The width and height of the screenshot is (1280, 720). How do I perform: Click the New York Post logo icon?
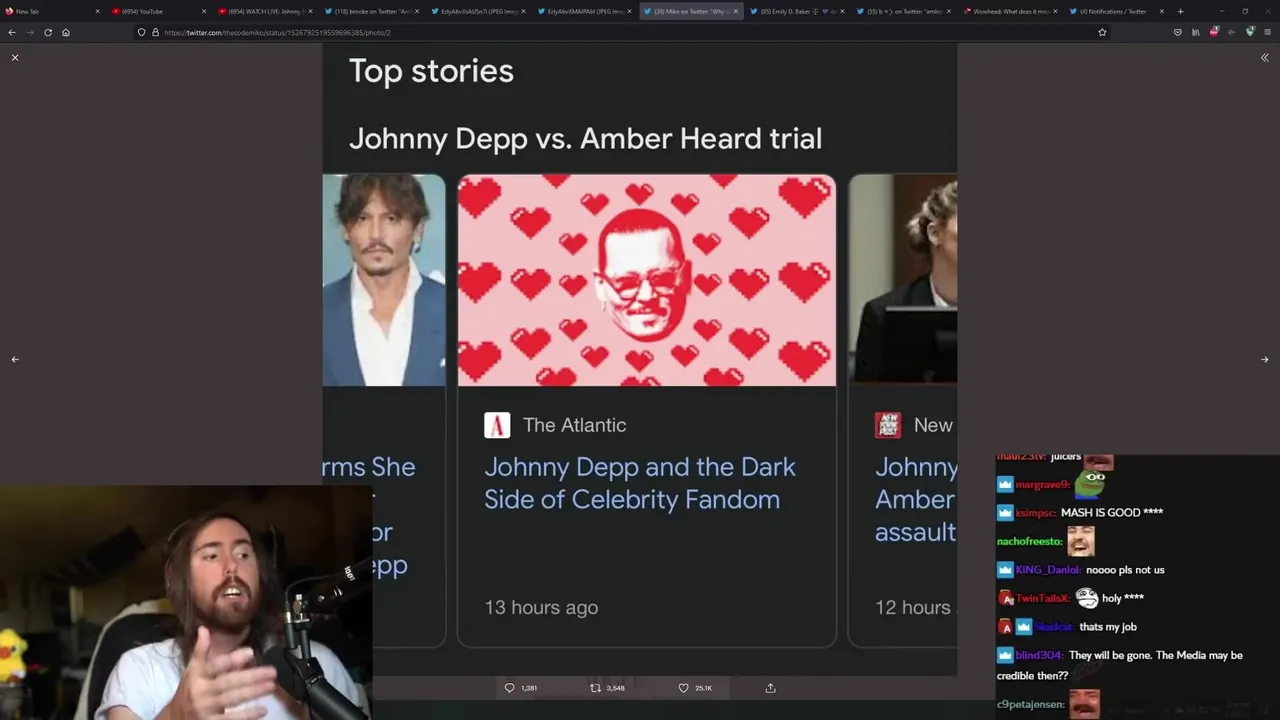[888, 425]
